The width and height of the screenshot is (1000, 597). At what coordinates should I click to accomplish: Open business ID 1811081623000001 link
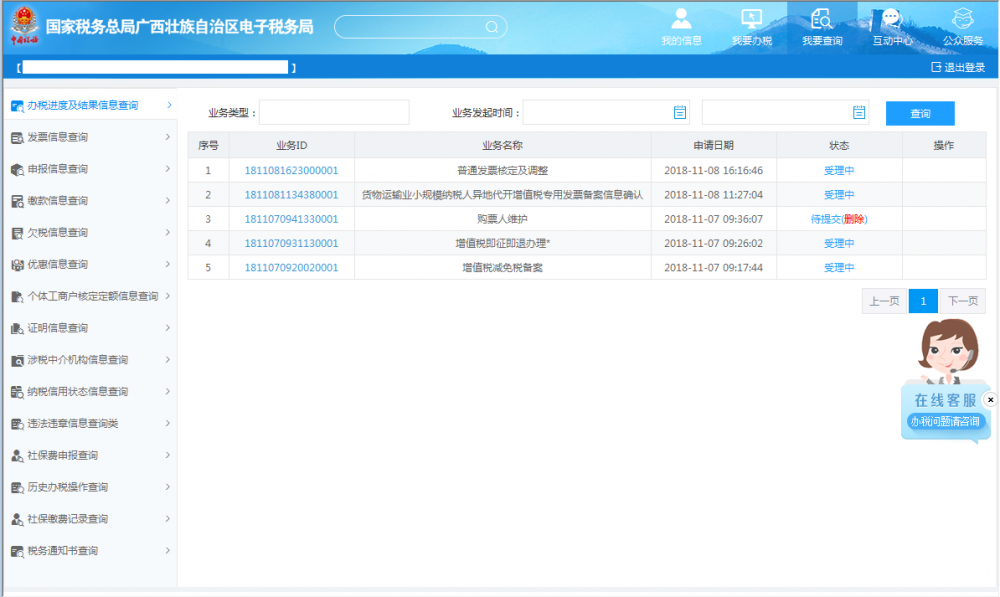point(291,171)
